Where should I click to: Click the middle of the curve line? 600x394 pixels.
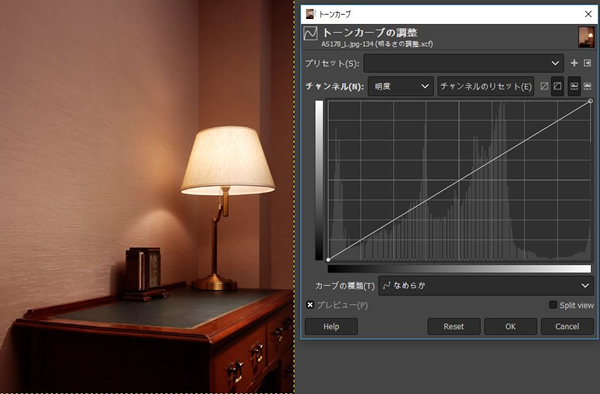tap(459, 181)
